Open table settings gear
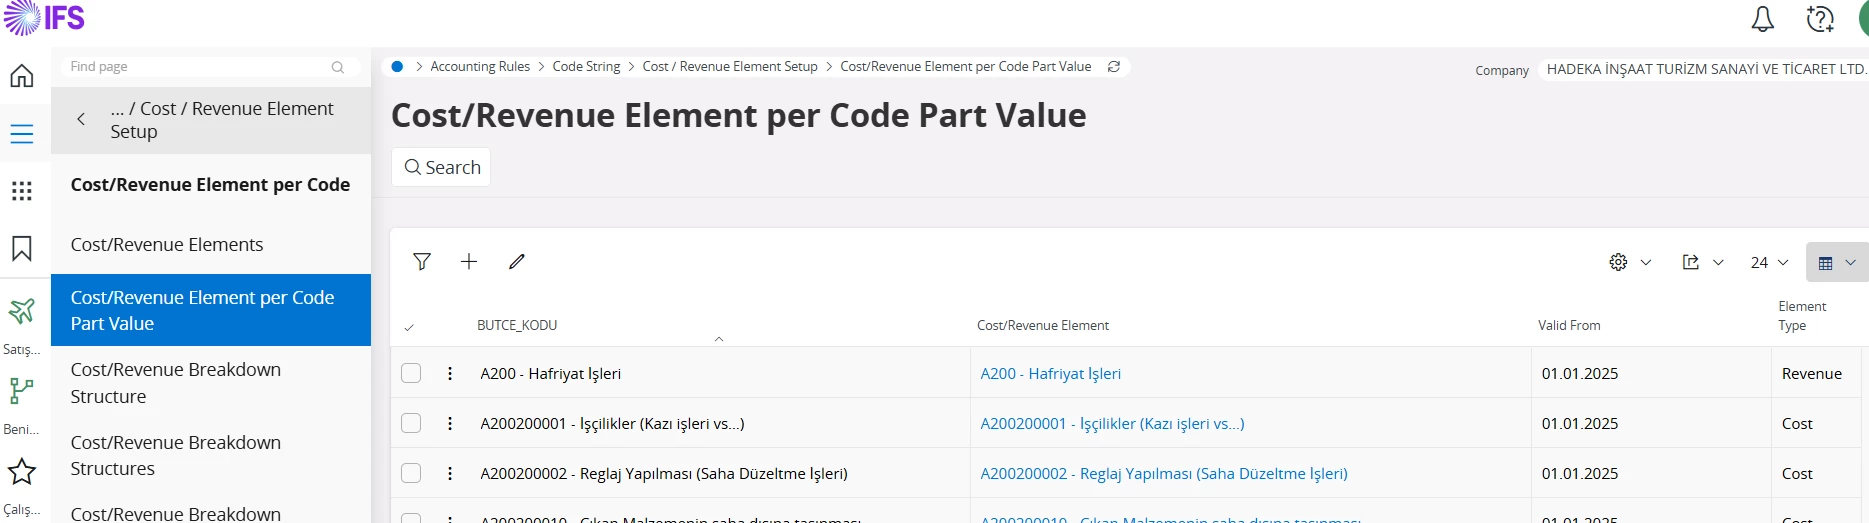The width and height of the screenshot is (1869, 523). pos(1618,262)
